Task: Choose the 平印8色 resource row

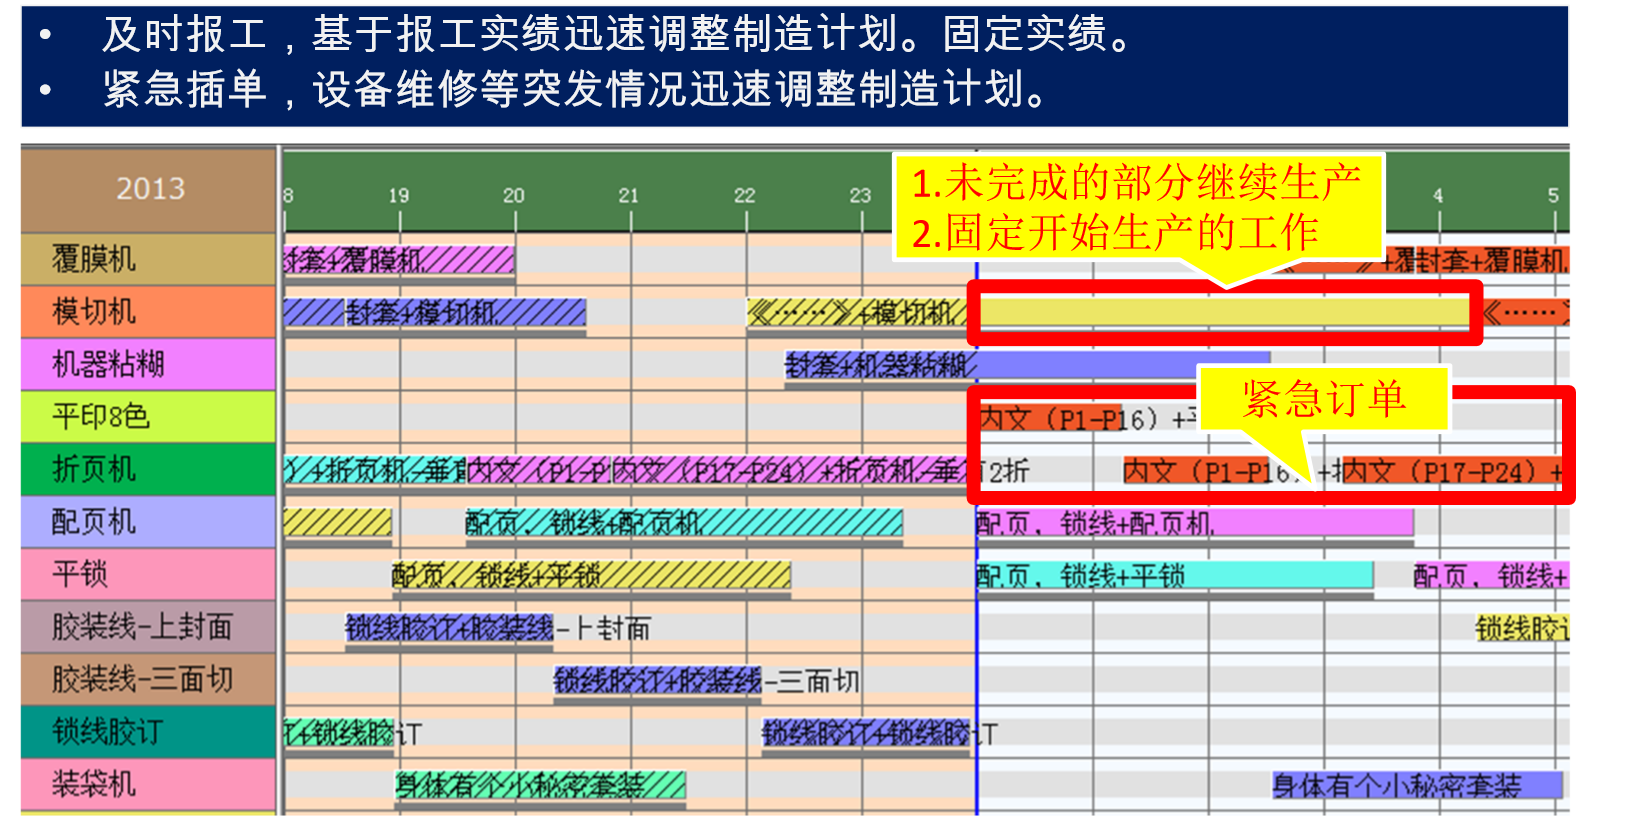Action: 148,417
